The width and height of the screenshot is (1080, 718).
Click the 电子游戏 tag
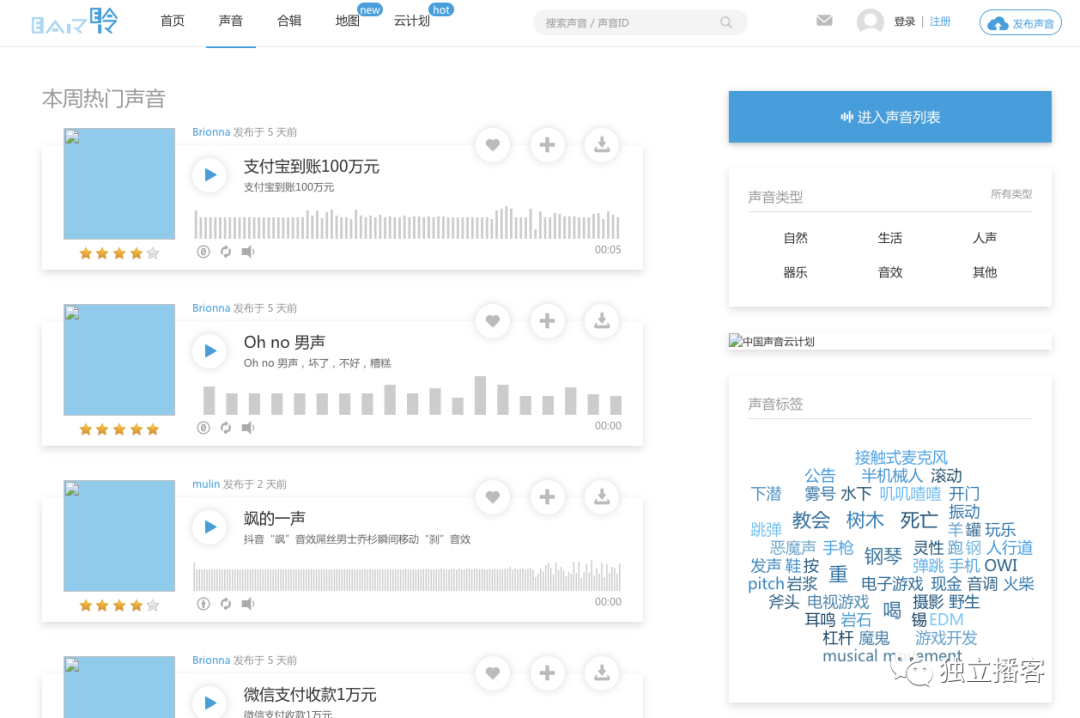click(892, 584)
